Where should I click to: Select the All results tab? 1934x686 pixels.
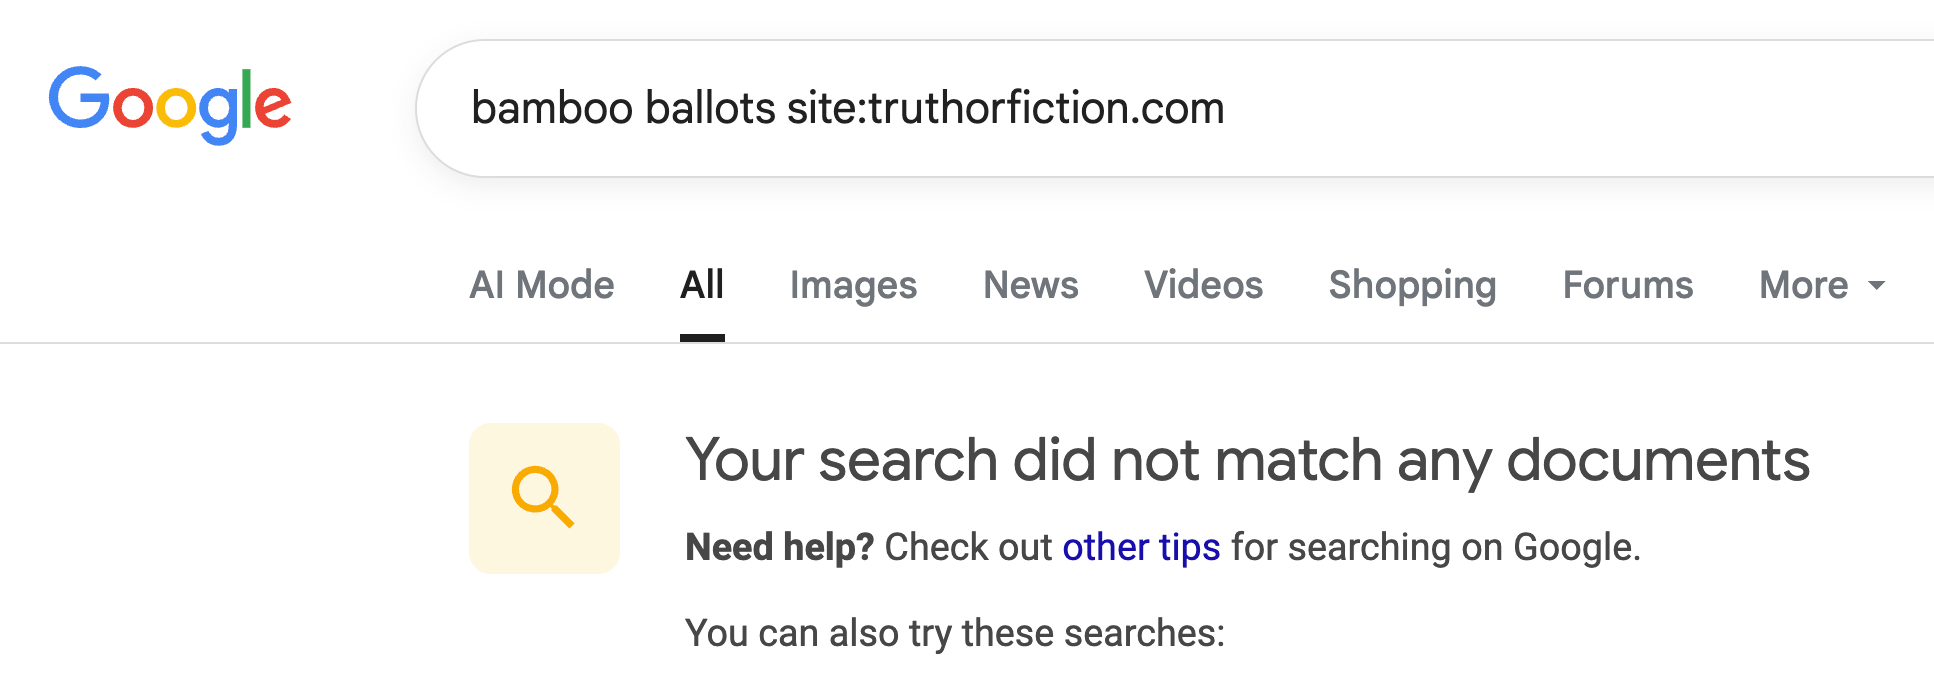click(702, 285)
